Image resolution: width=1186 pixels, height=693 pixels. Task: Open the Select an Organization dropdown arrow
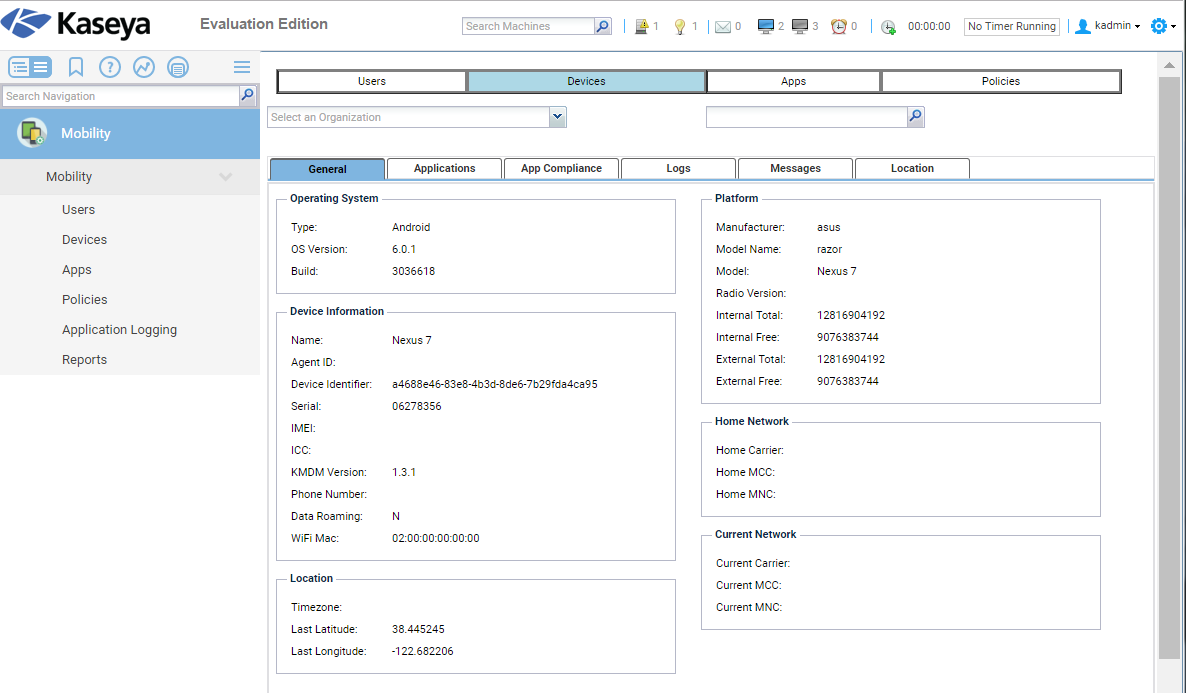coord(557,117)
